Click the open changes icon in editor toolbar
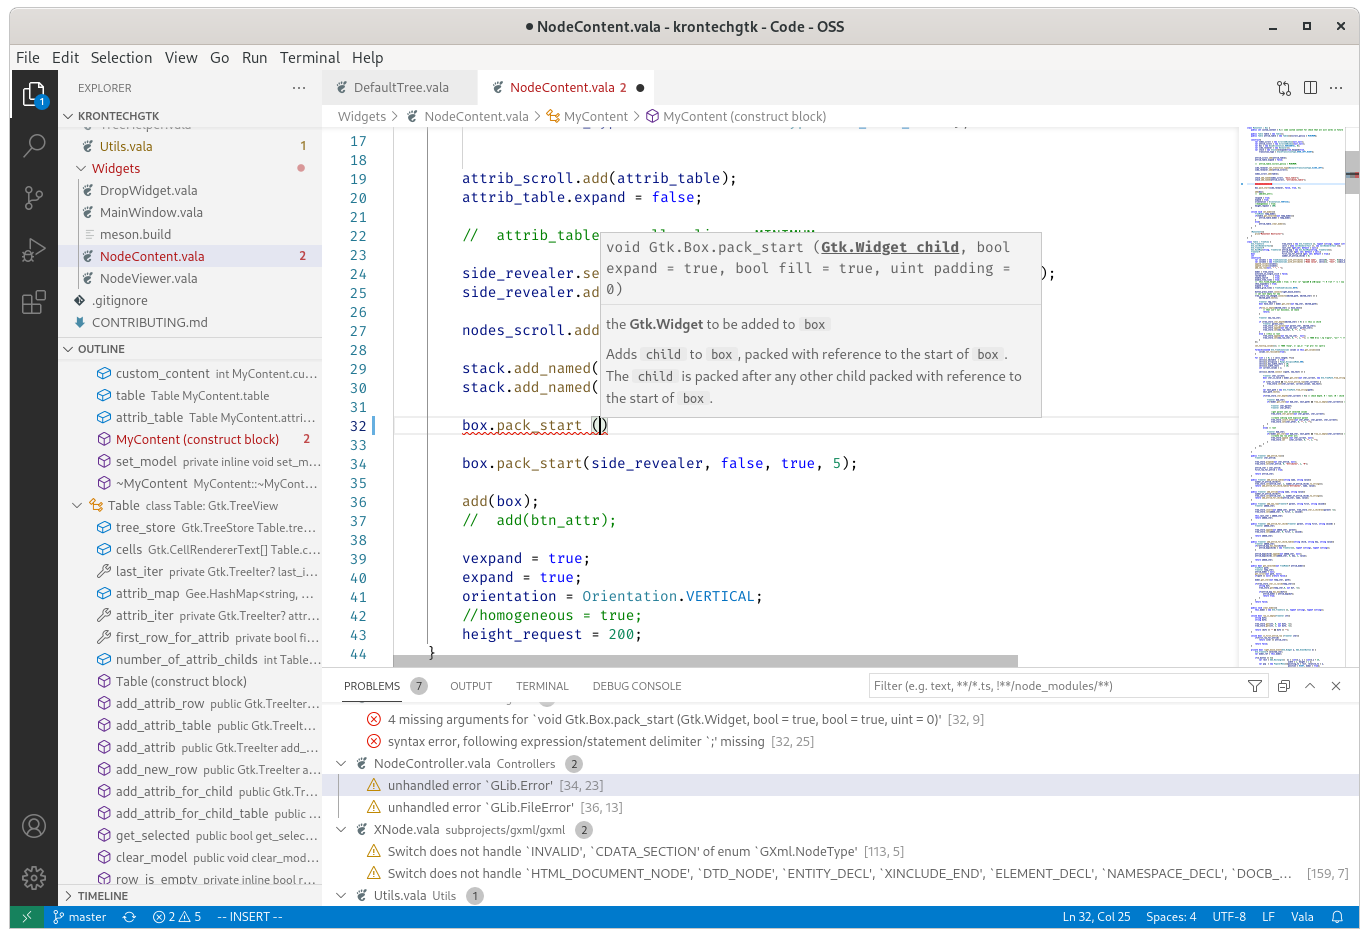The height and width of the screenshot is (938, 1369). tap(1284, 88)
